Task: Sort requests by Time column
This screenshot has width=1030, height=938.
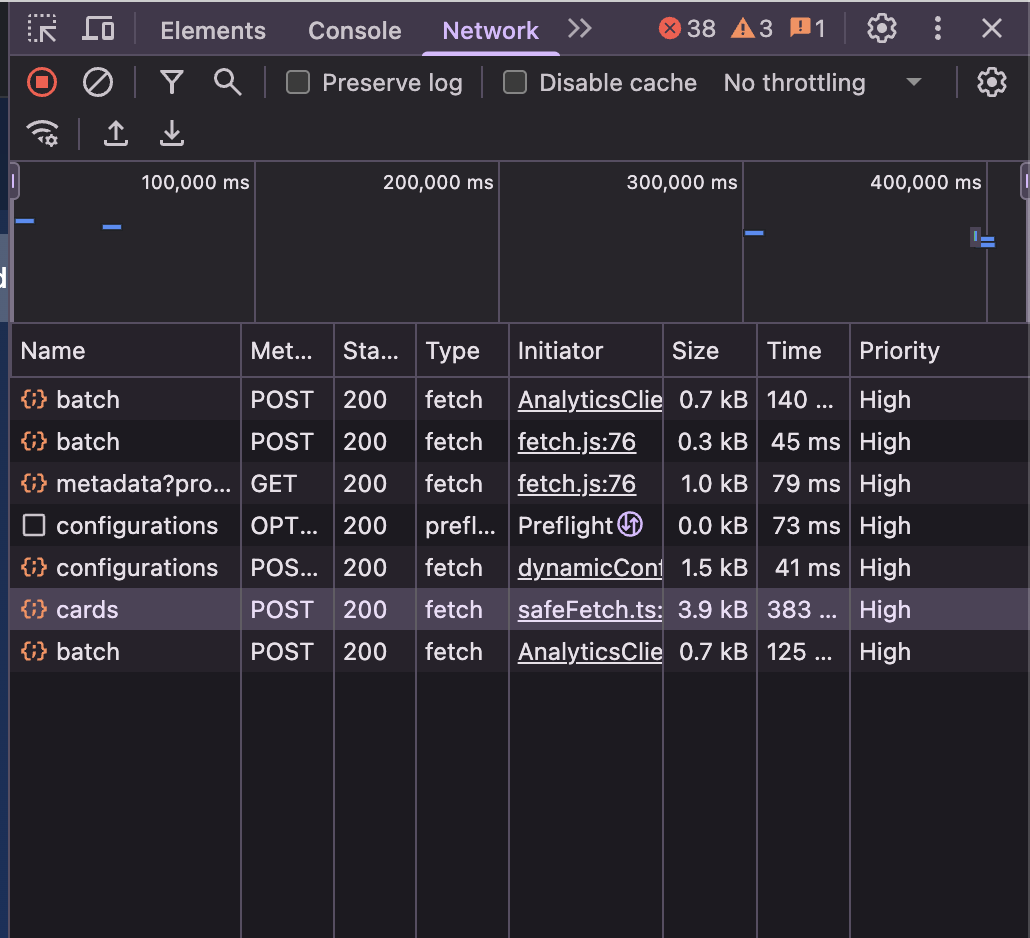Action: pyautogui.click(x=803, y=351)
